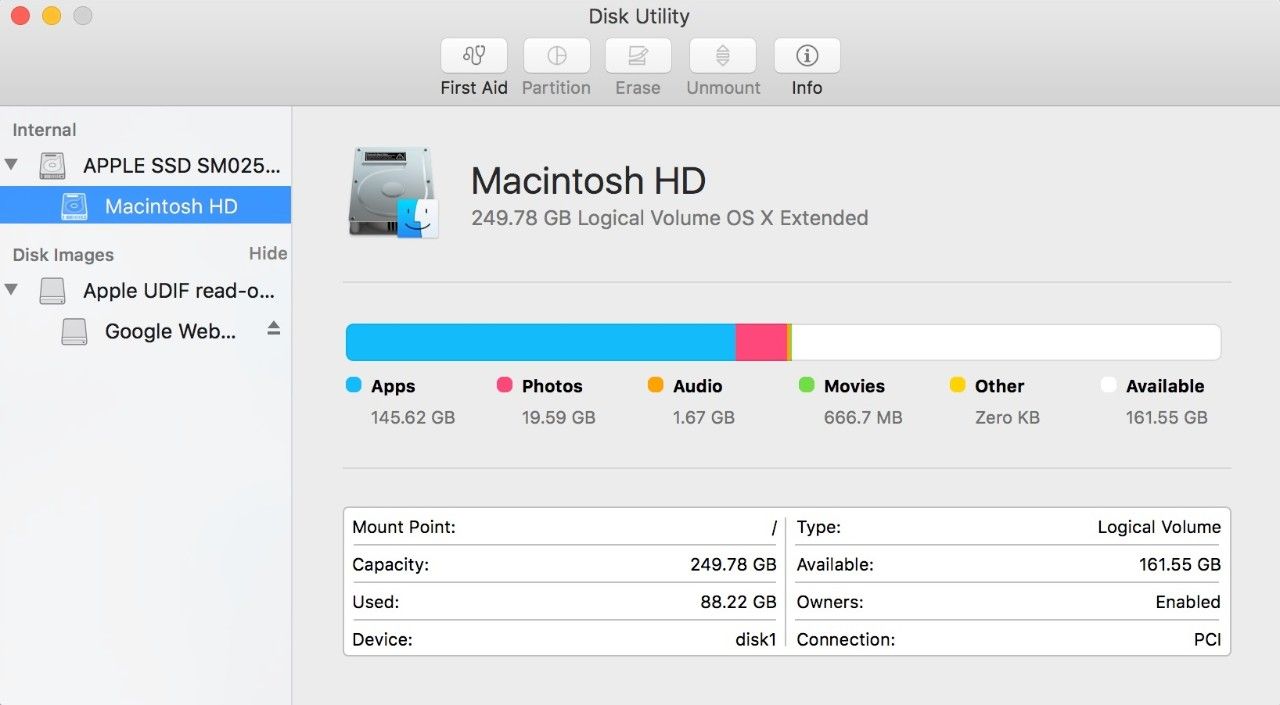Click the storage usage bar

pyautogui.click(x=782, y=341)
